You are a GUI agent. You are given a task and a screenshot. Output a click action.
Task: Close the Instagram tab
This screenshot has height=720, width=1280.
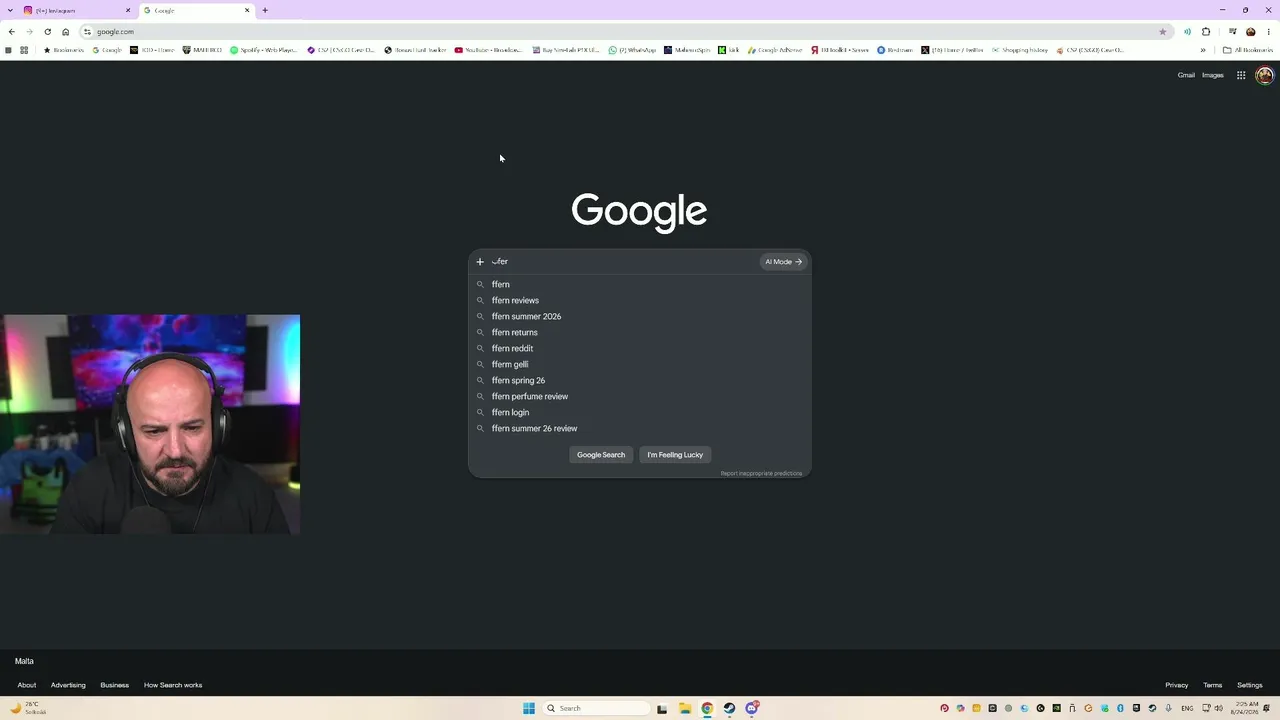pos(128,10)
